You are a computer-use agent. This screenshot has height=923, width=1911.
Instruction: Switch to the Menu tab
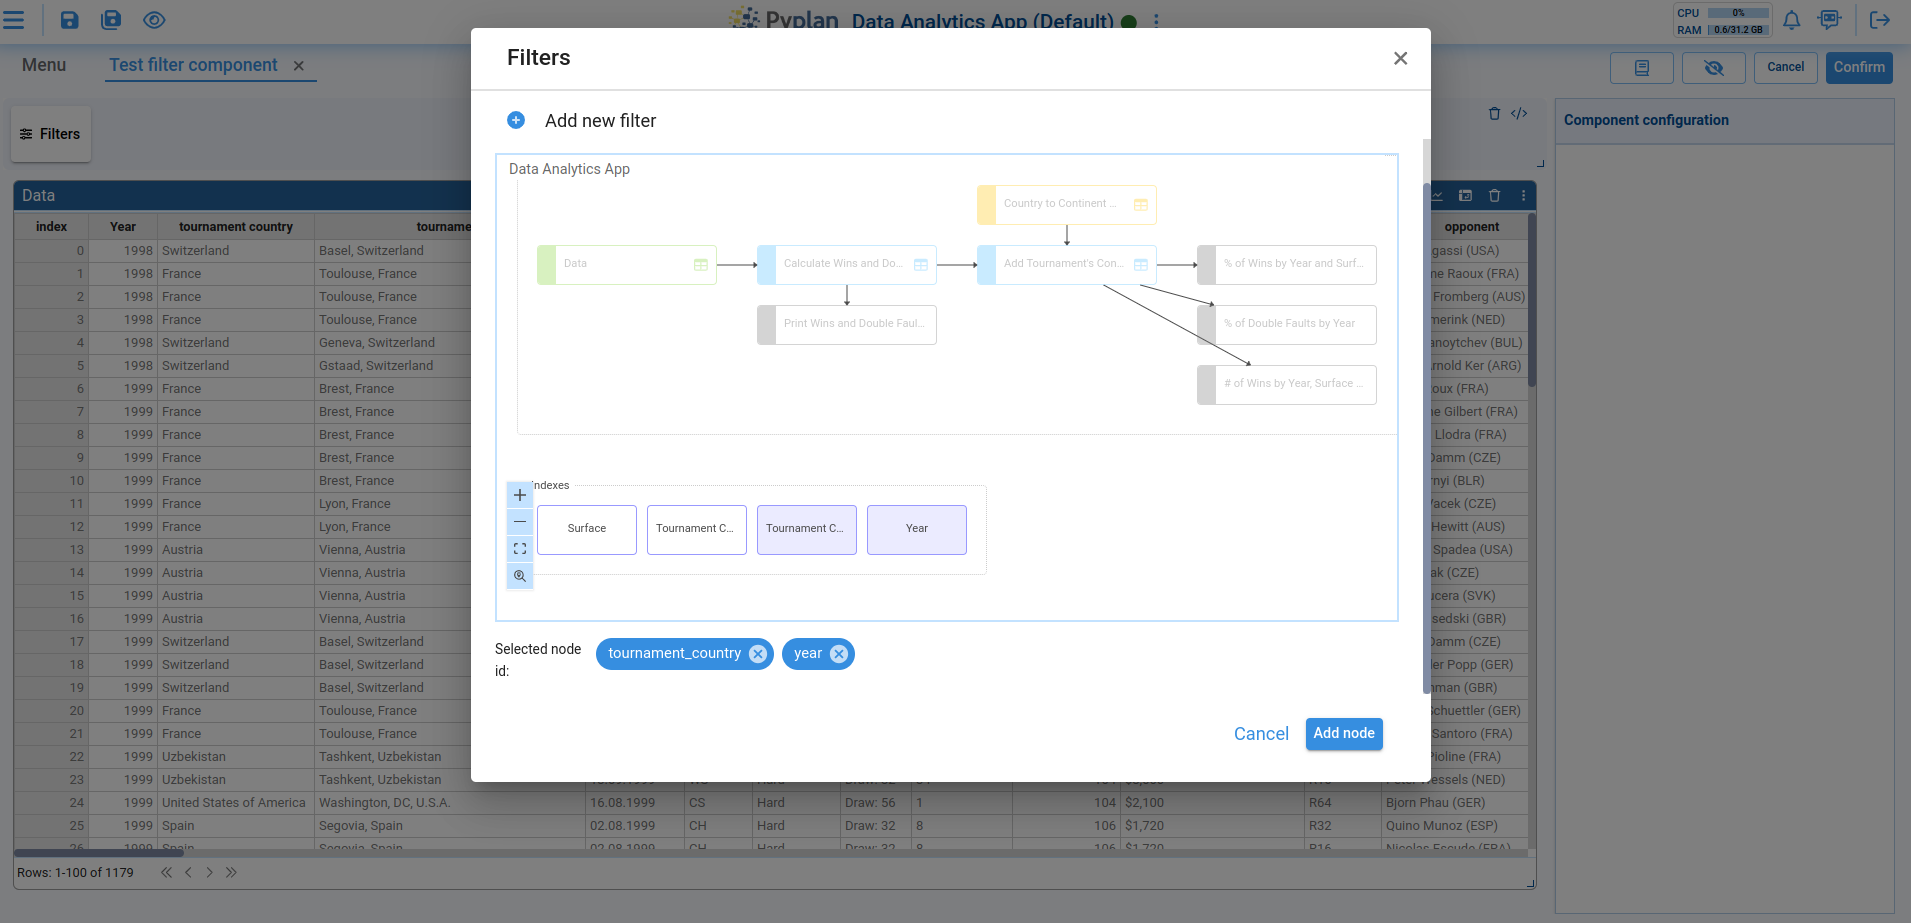pos(44,65)
